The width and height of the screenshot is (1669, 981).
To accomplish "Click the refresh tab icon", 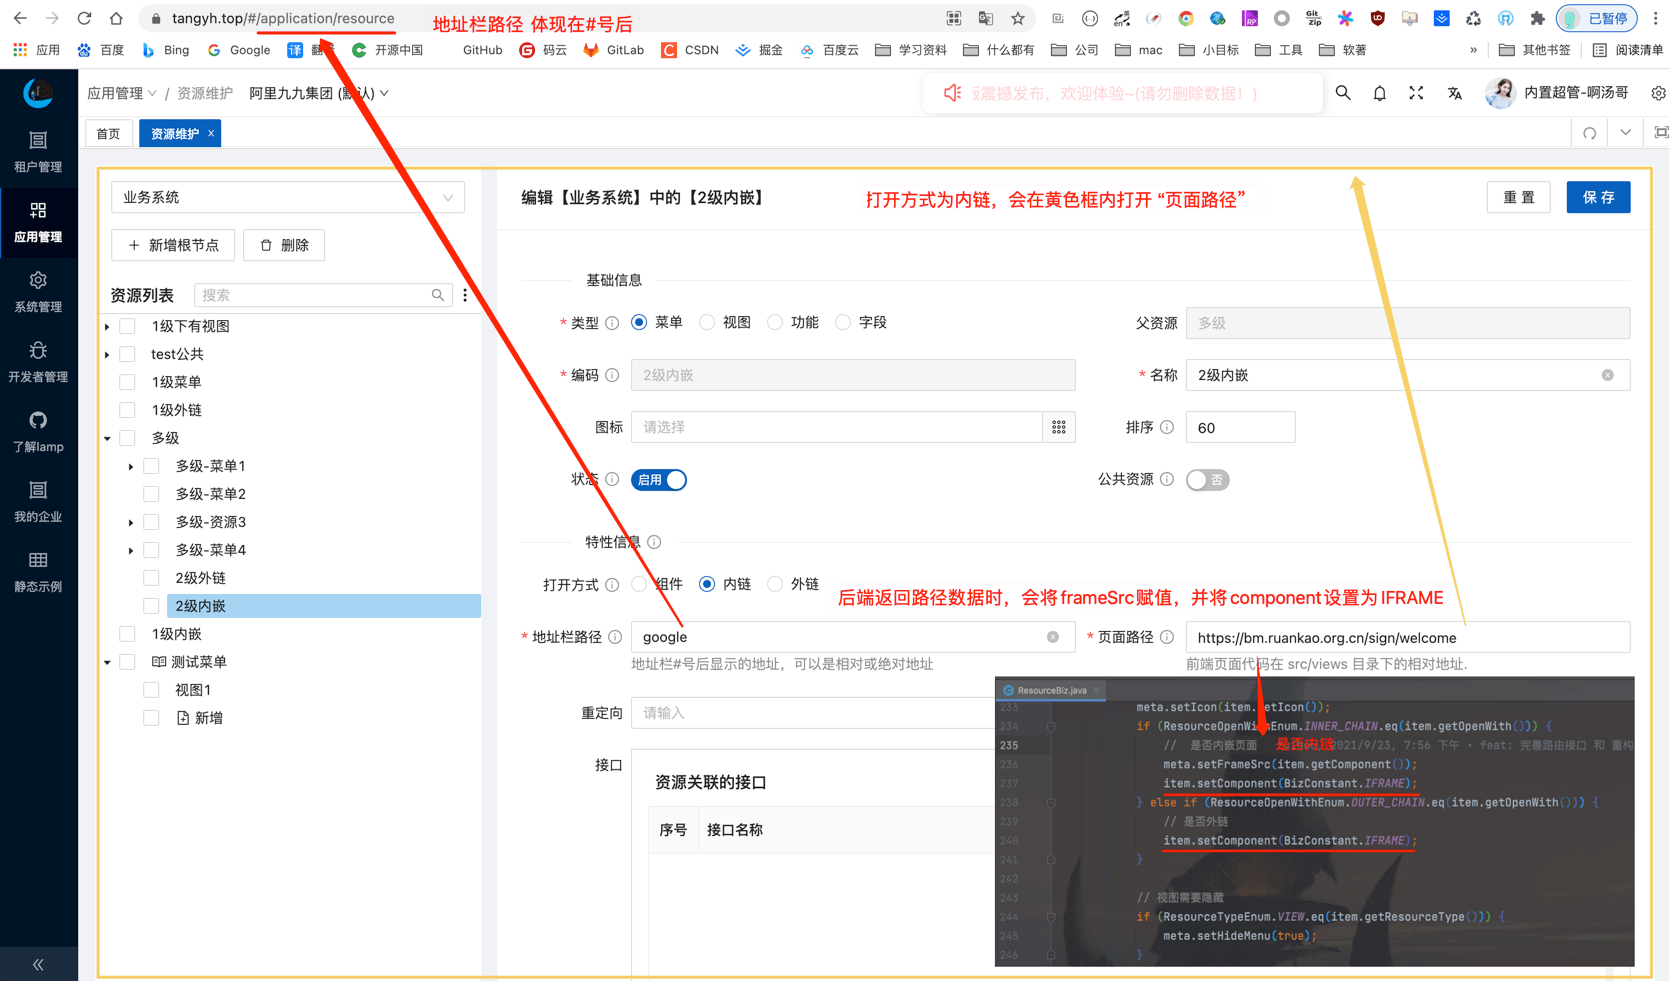I will click(x=1589, y=133).
